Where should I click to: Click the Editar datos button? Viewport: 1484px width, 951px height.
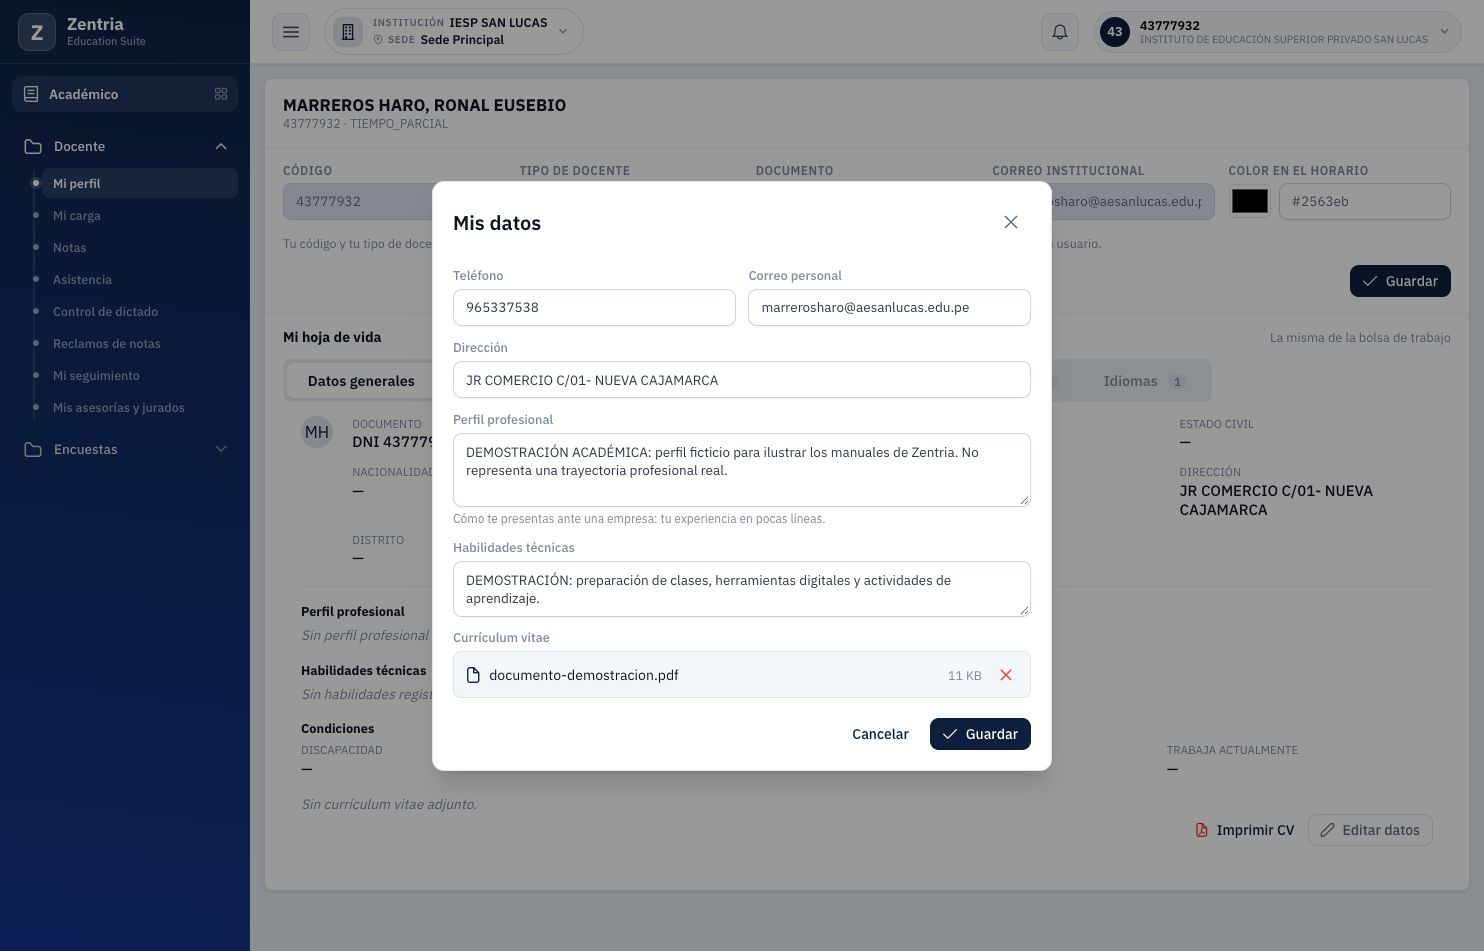click(x=1370, y=830)
